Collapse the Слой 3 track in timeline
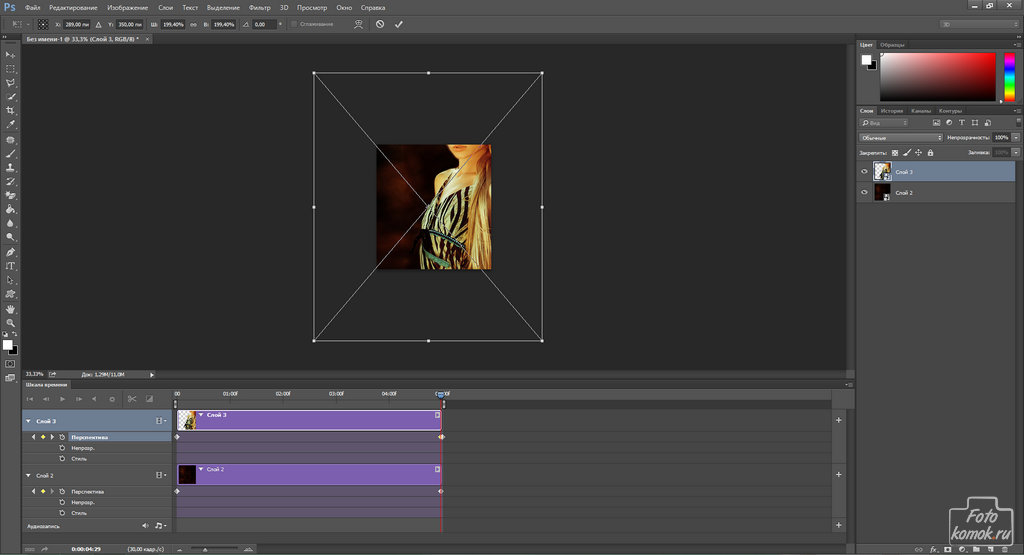1024x555 pixels. (x=28, y=422)
